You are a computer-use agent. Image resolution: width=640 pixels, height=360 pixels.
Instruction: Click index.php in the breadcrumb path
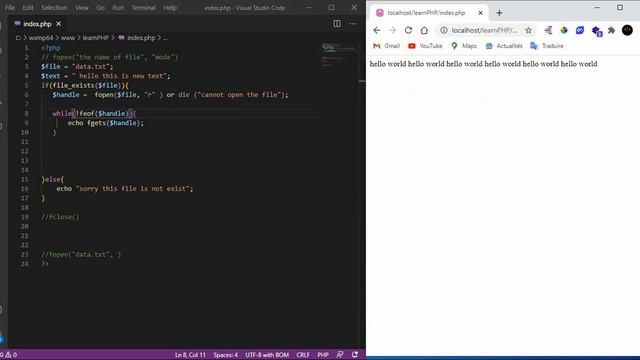[x=141, y=38]
